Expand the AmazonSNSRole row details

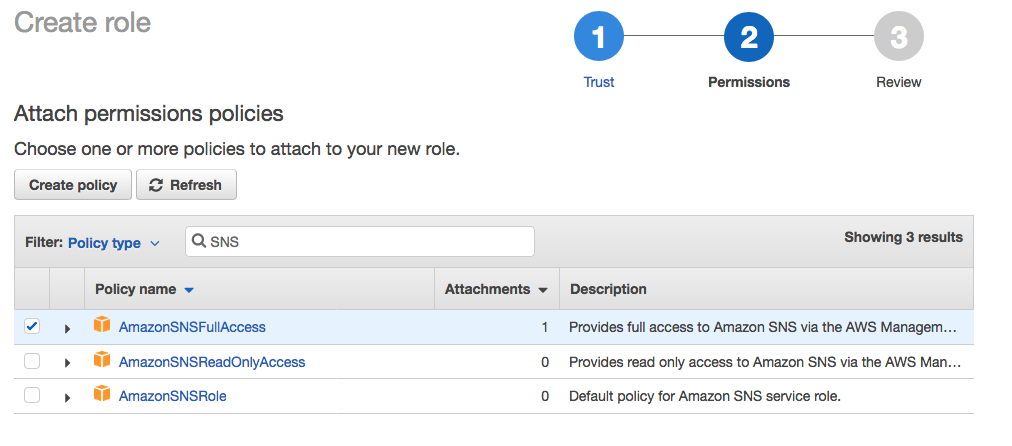[x=68, y=397]
